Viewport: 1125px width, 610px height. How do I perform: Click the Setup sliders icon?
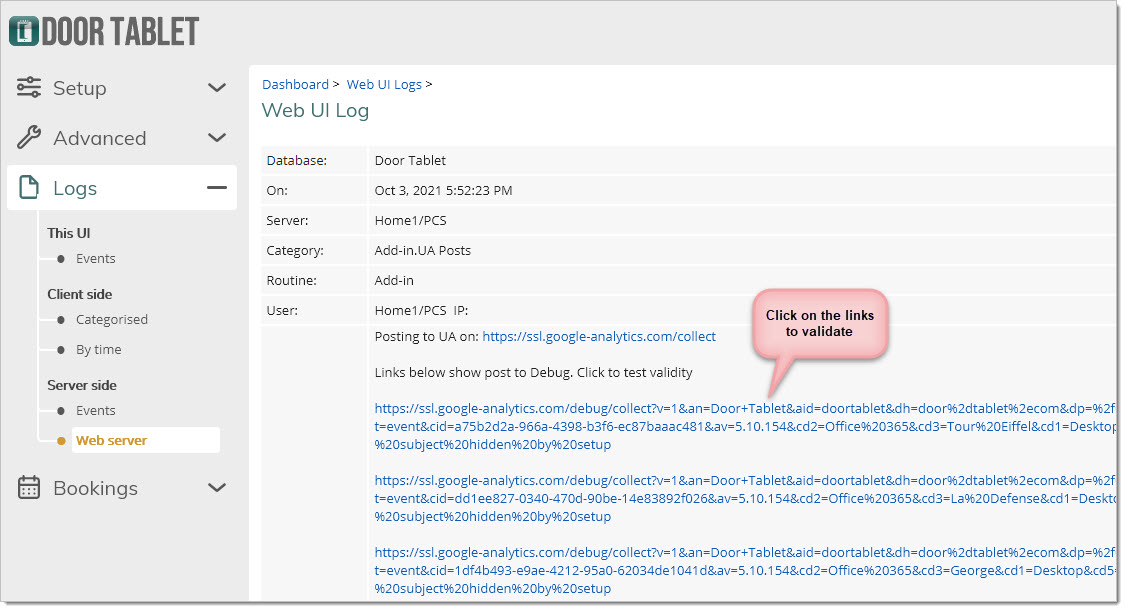(29, 88)
